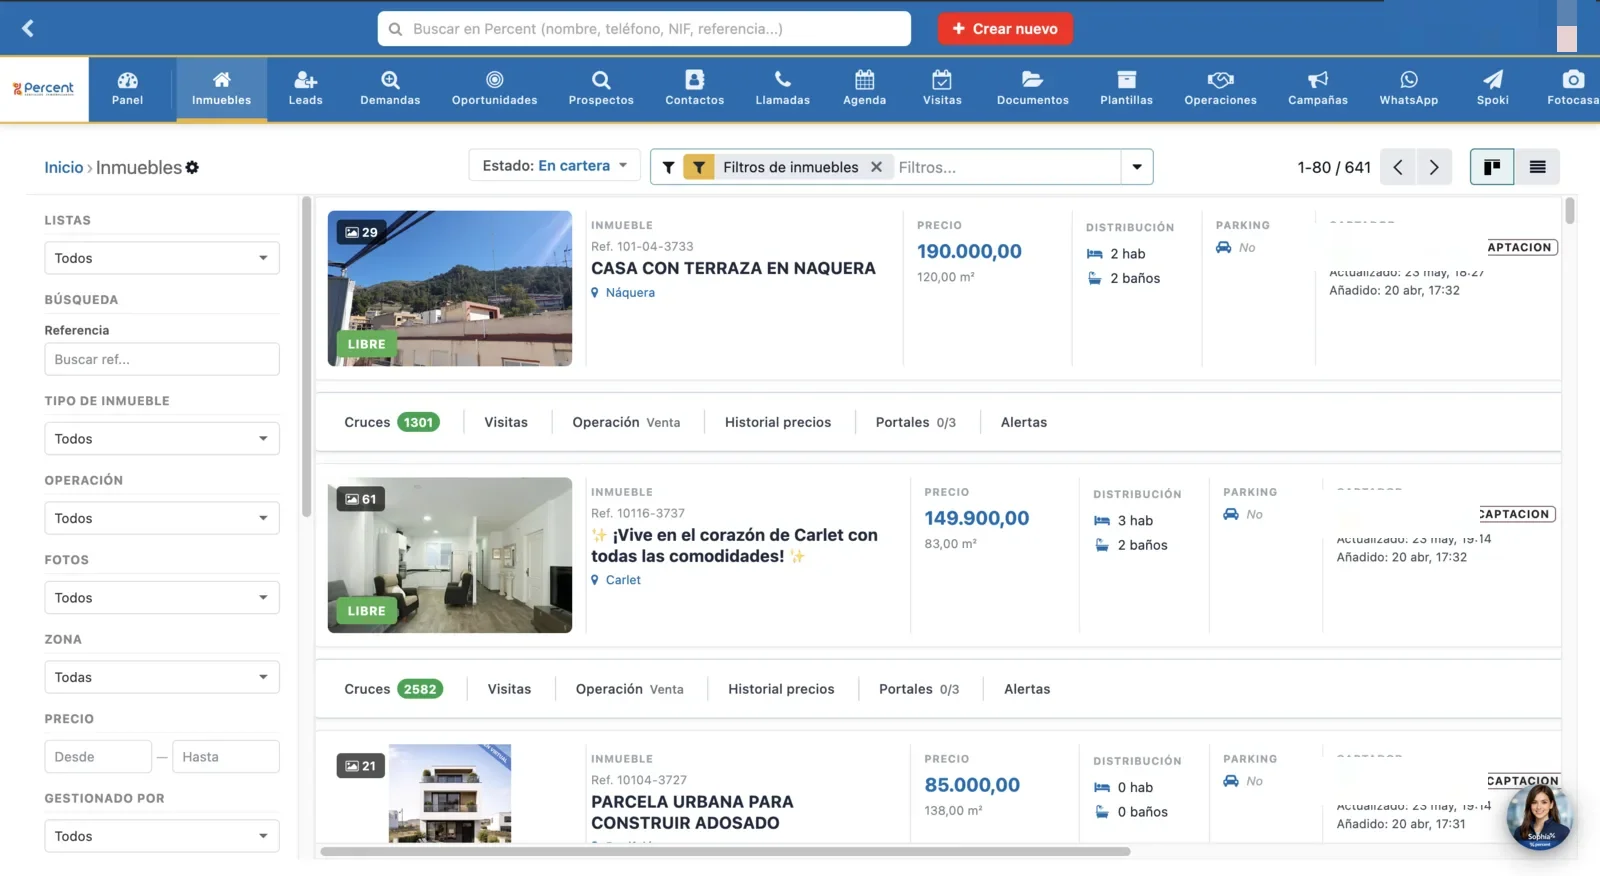Click the yellow funnel filter icon
Screen dimensions: 1600x876
tap(699, 167)
